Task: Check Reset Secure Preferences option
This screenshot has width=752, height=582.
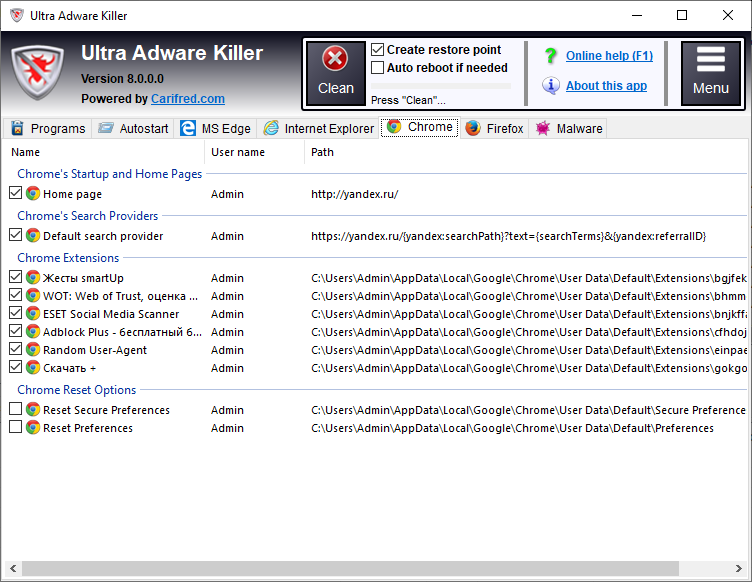Action: point(15,409)
